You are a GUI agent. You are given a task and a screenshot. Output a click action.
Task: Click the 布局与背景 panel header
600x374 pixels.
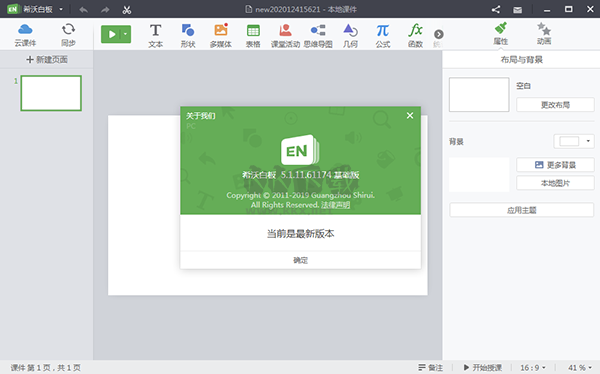click(x=522, y=59)
